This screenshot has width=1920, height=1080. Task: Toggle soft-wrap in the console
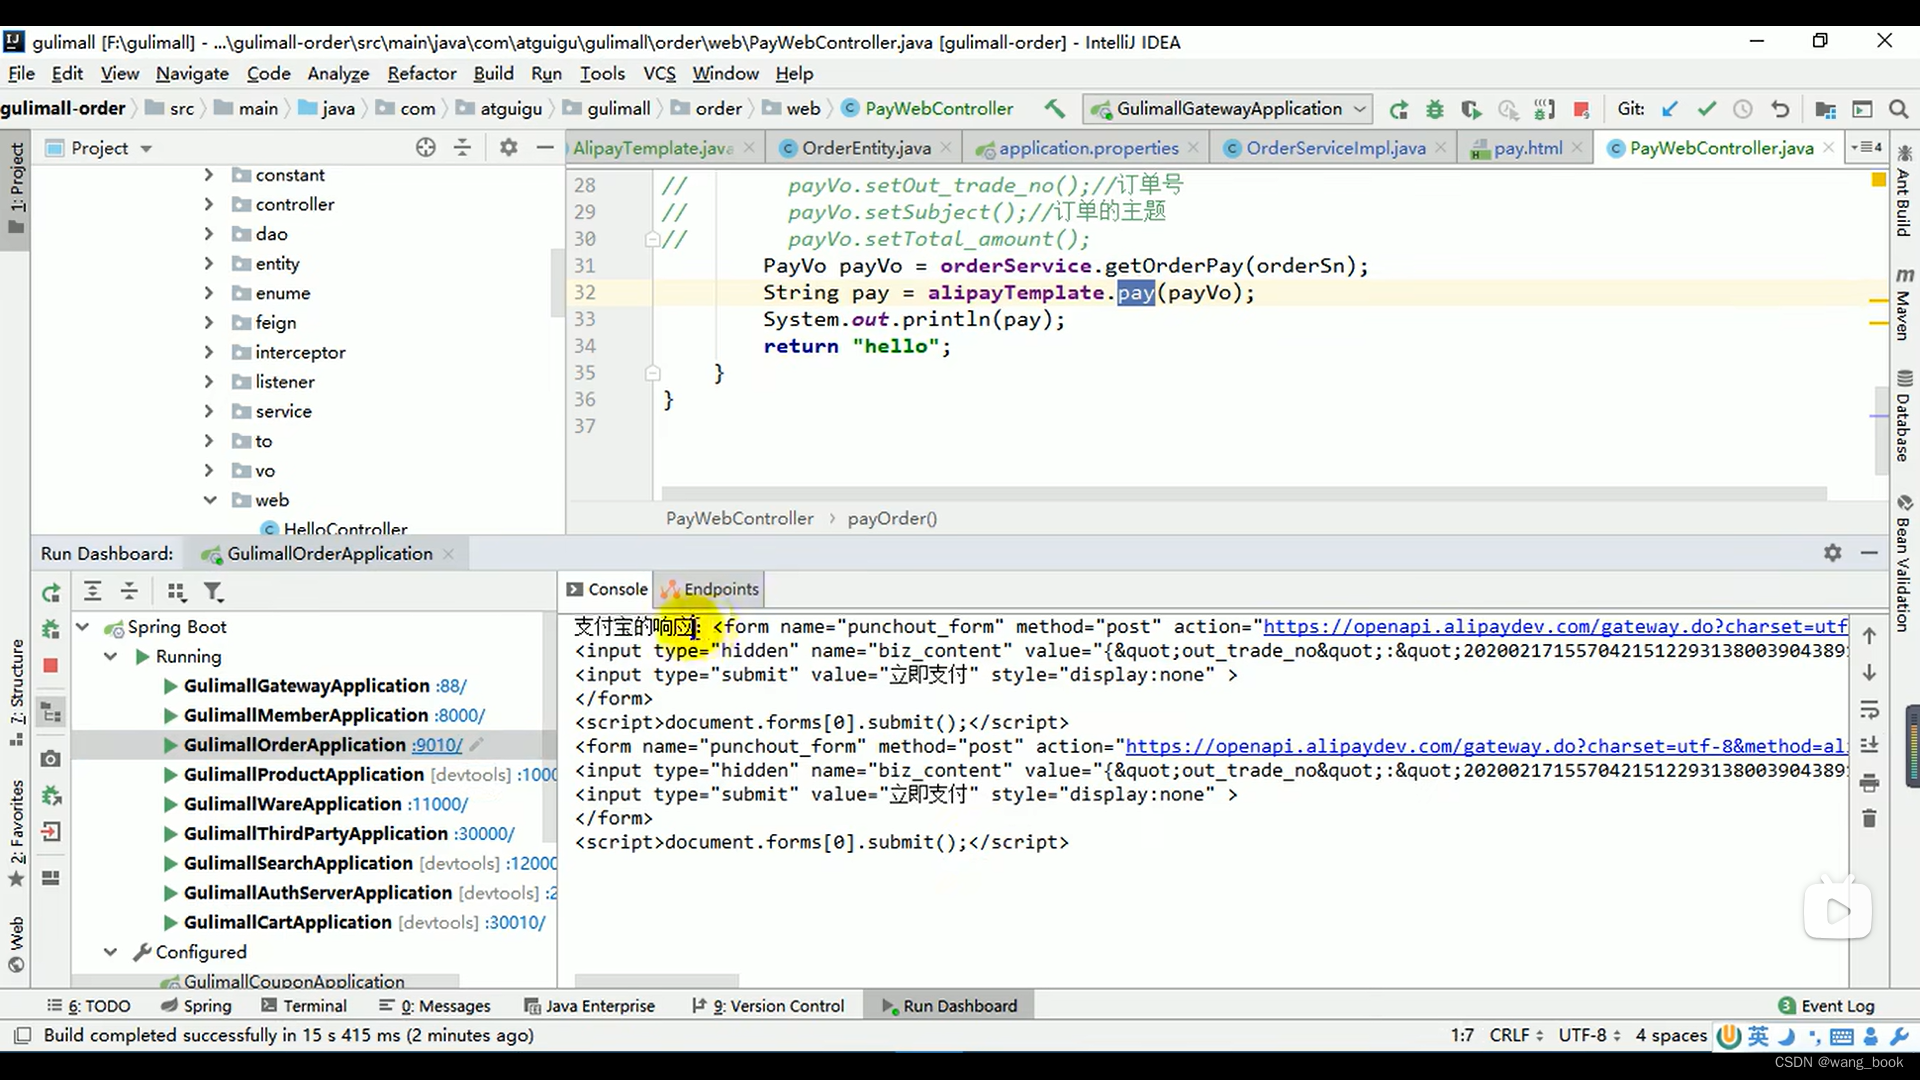(x=1869, y=710)
